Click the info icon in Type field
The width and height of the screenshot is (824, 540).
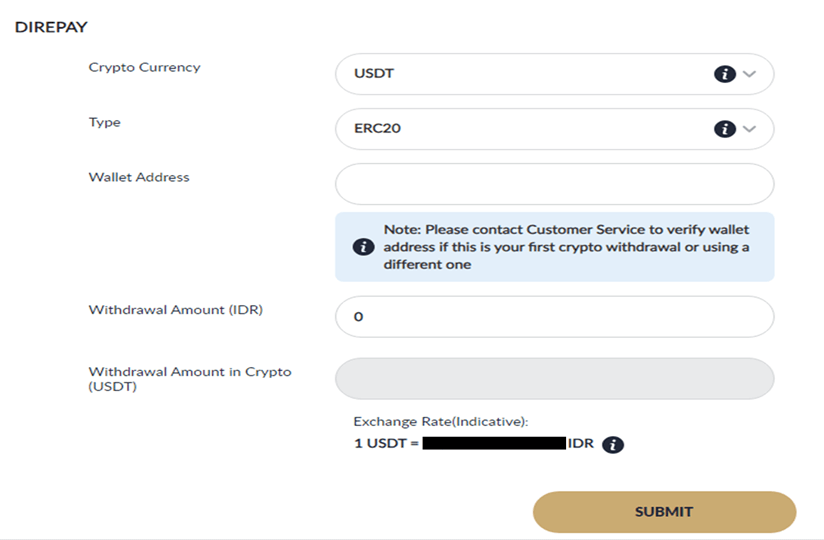point(724,129)
